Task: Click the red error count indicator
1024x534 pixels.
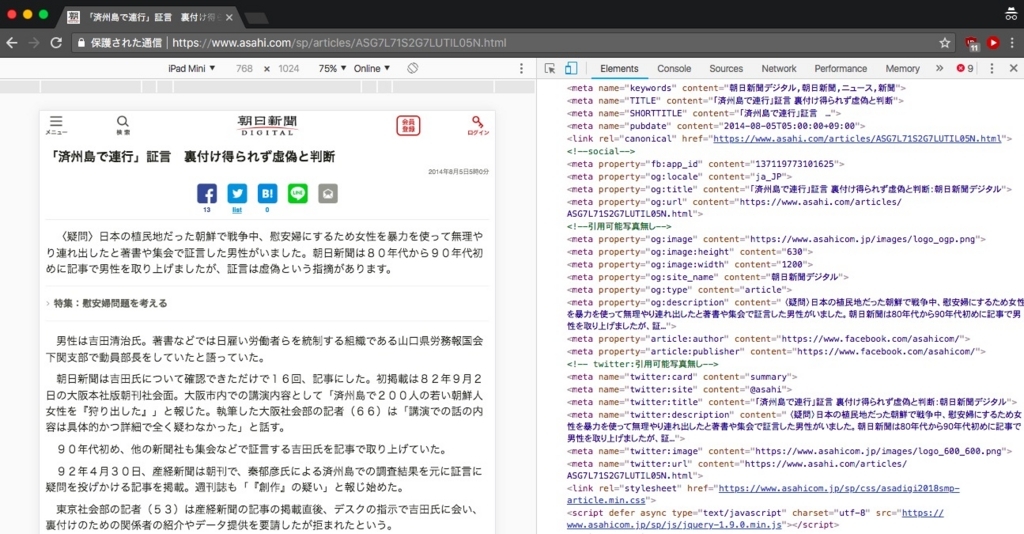Action: tap(965, 68)
